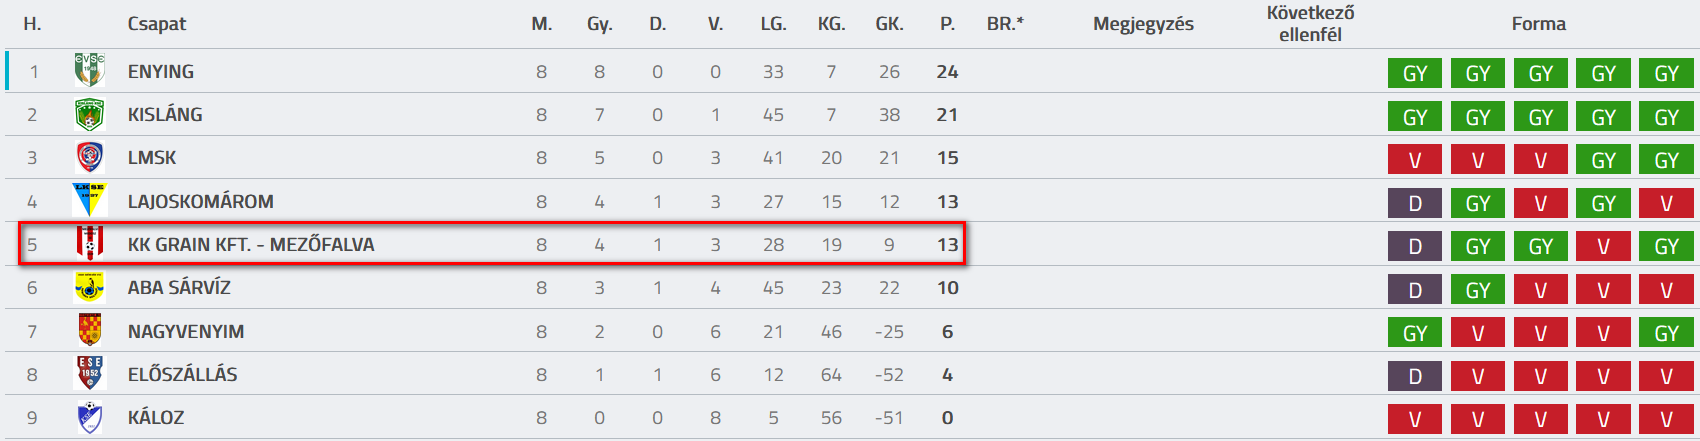Click the Kisláng team crest icon
The height and width of the screenshot is (441, 1700).
pos(90,115)
